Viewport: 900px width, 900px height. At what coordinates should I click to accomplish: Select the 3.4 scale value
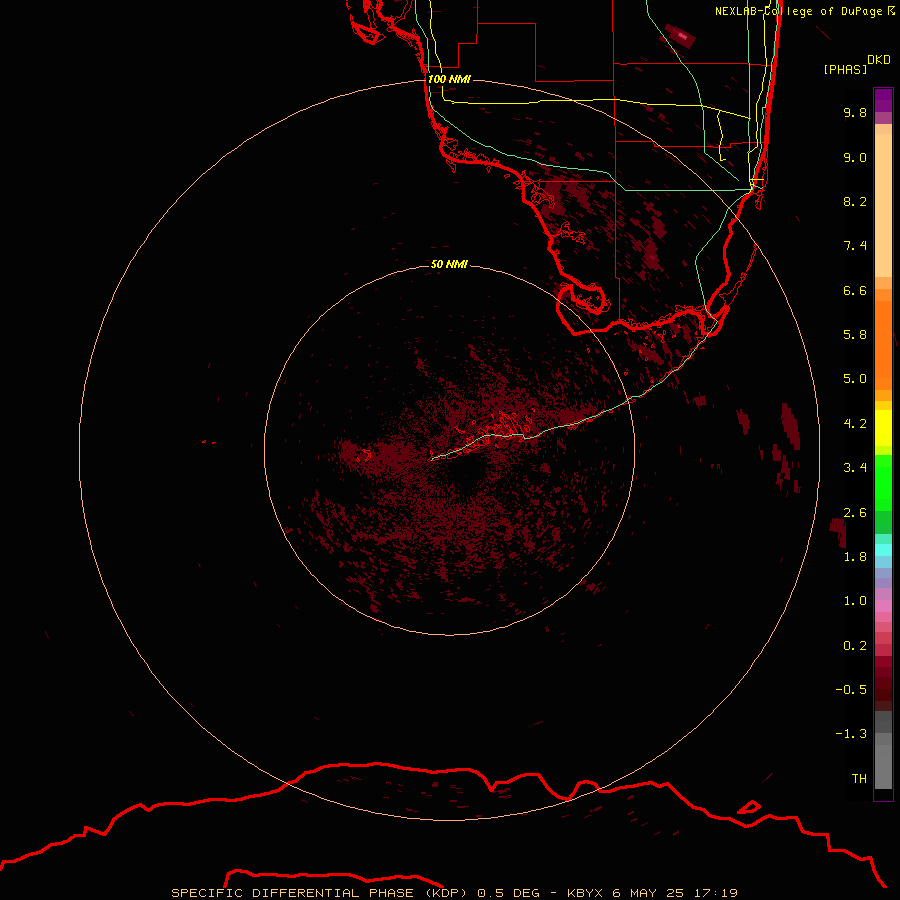(855, 468)
